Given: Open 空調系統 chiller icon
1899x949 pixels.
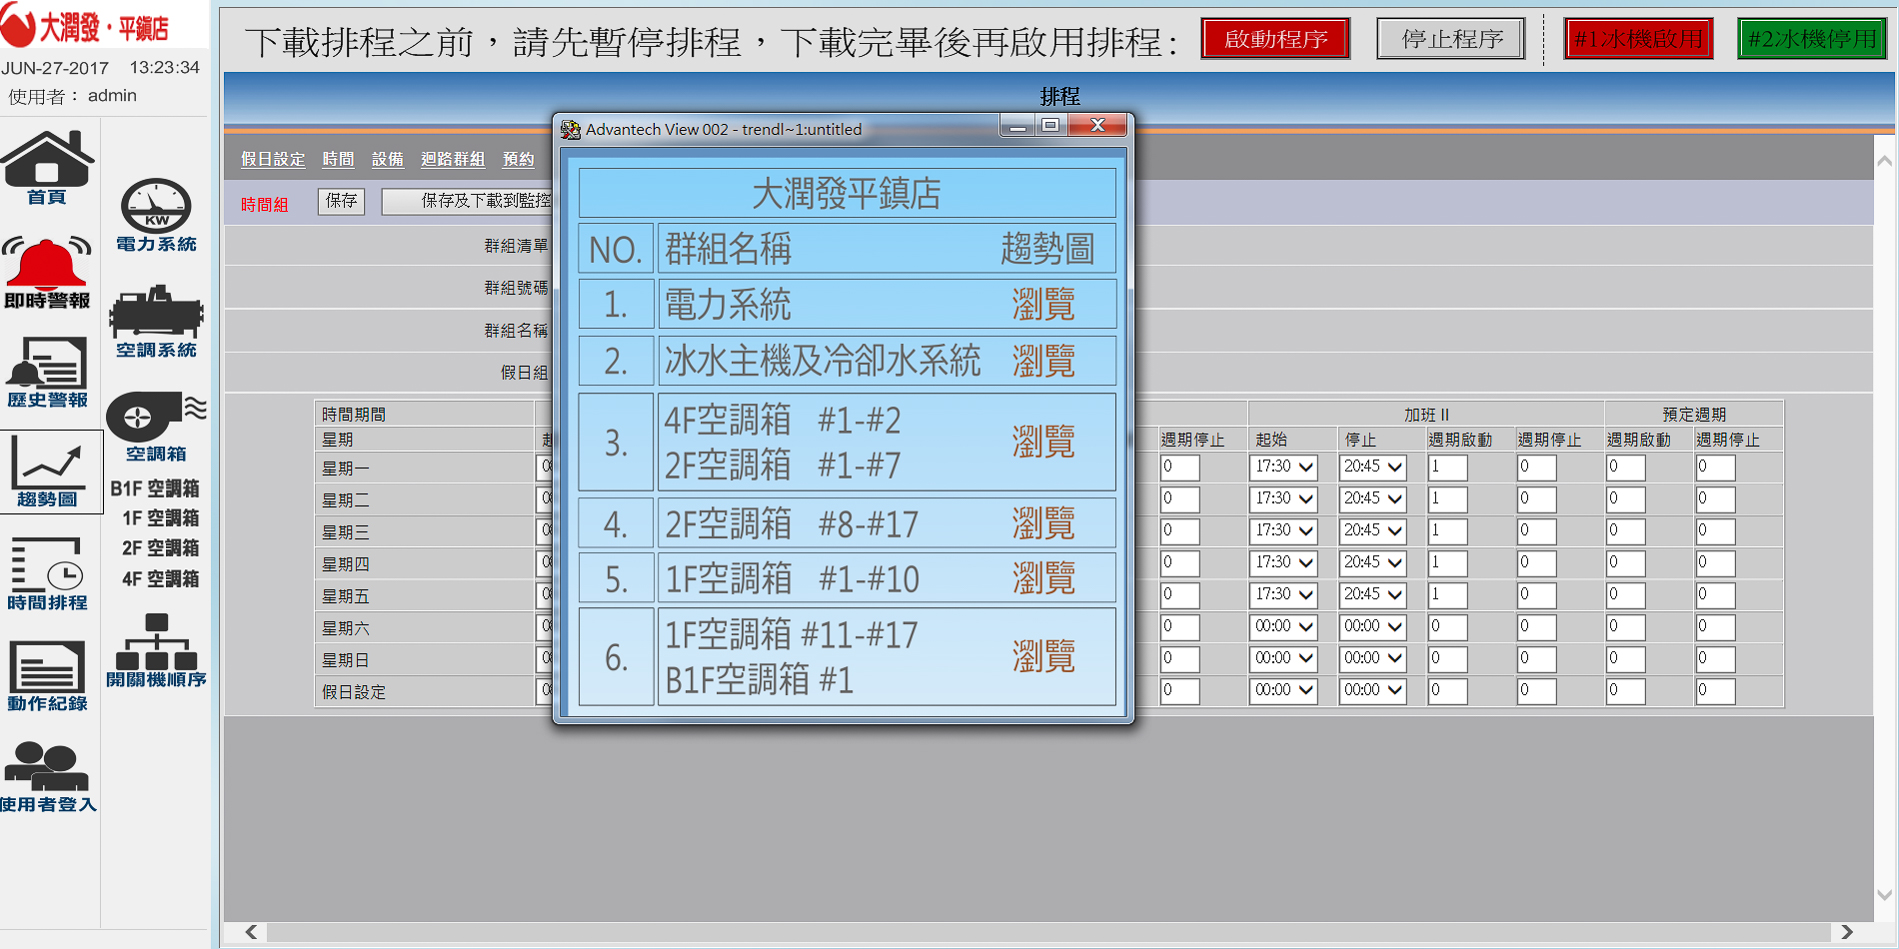Looking at the screenshot, I should tap(156, 322).
